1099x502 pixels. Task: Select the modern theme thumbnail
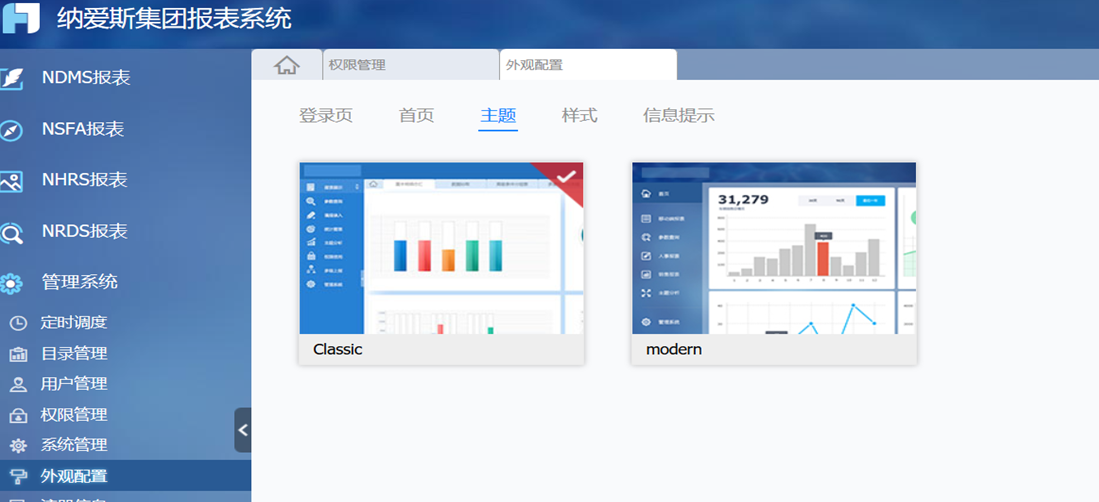(x=774, y=248)
